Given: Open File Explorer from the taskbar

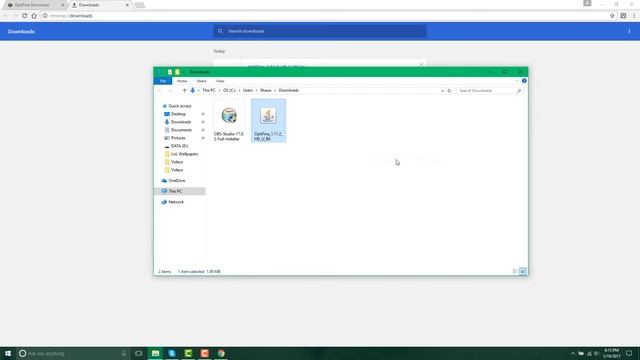Looking at the screenshot, I should point(156,353).
